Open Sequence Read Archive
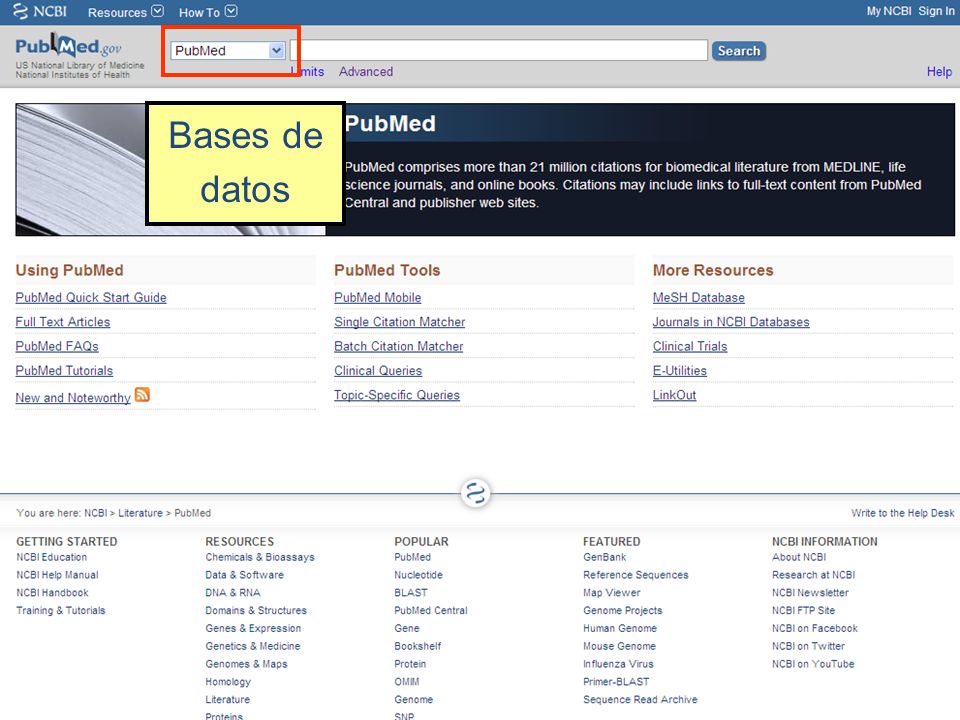 tap(640, 699)
